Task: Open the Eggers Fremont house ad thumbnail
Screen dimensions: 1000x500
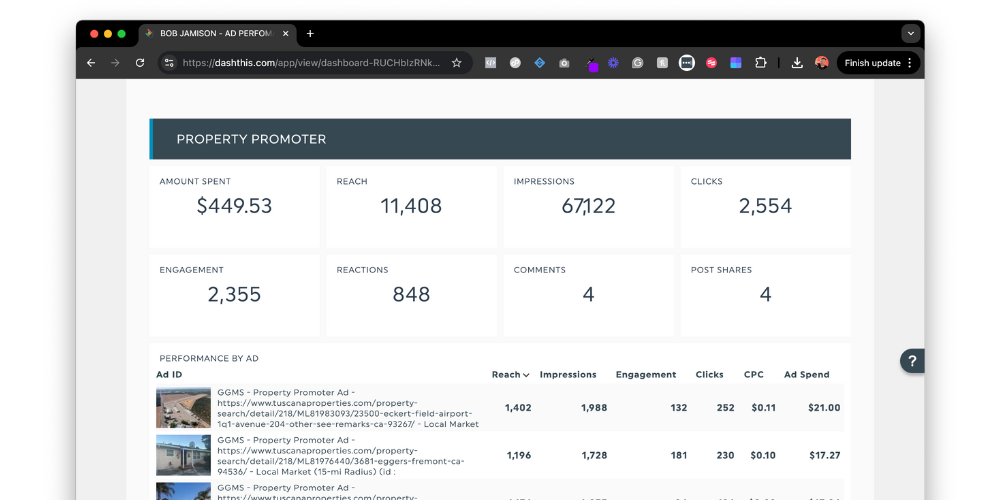Action: point(184,455)
